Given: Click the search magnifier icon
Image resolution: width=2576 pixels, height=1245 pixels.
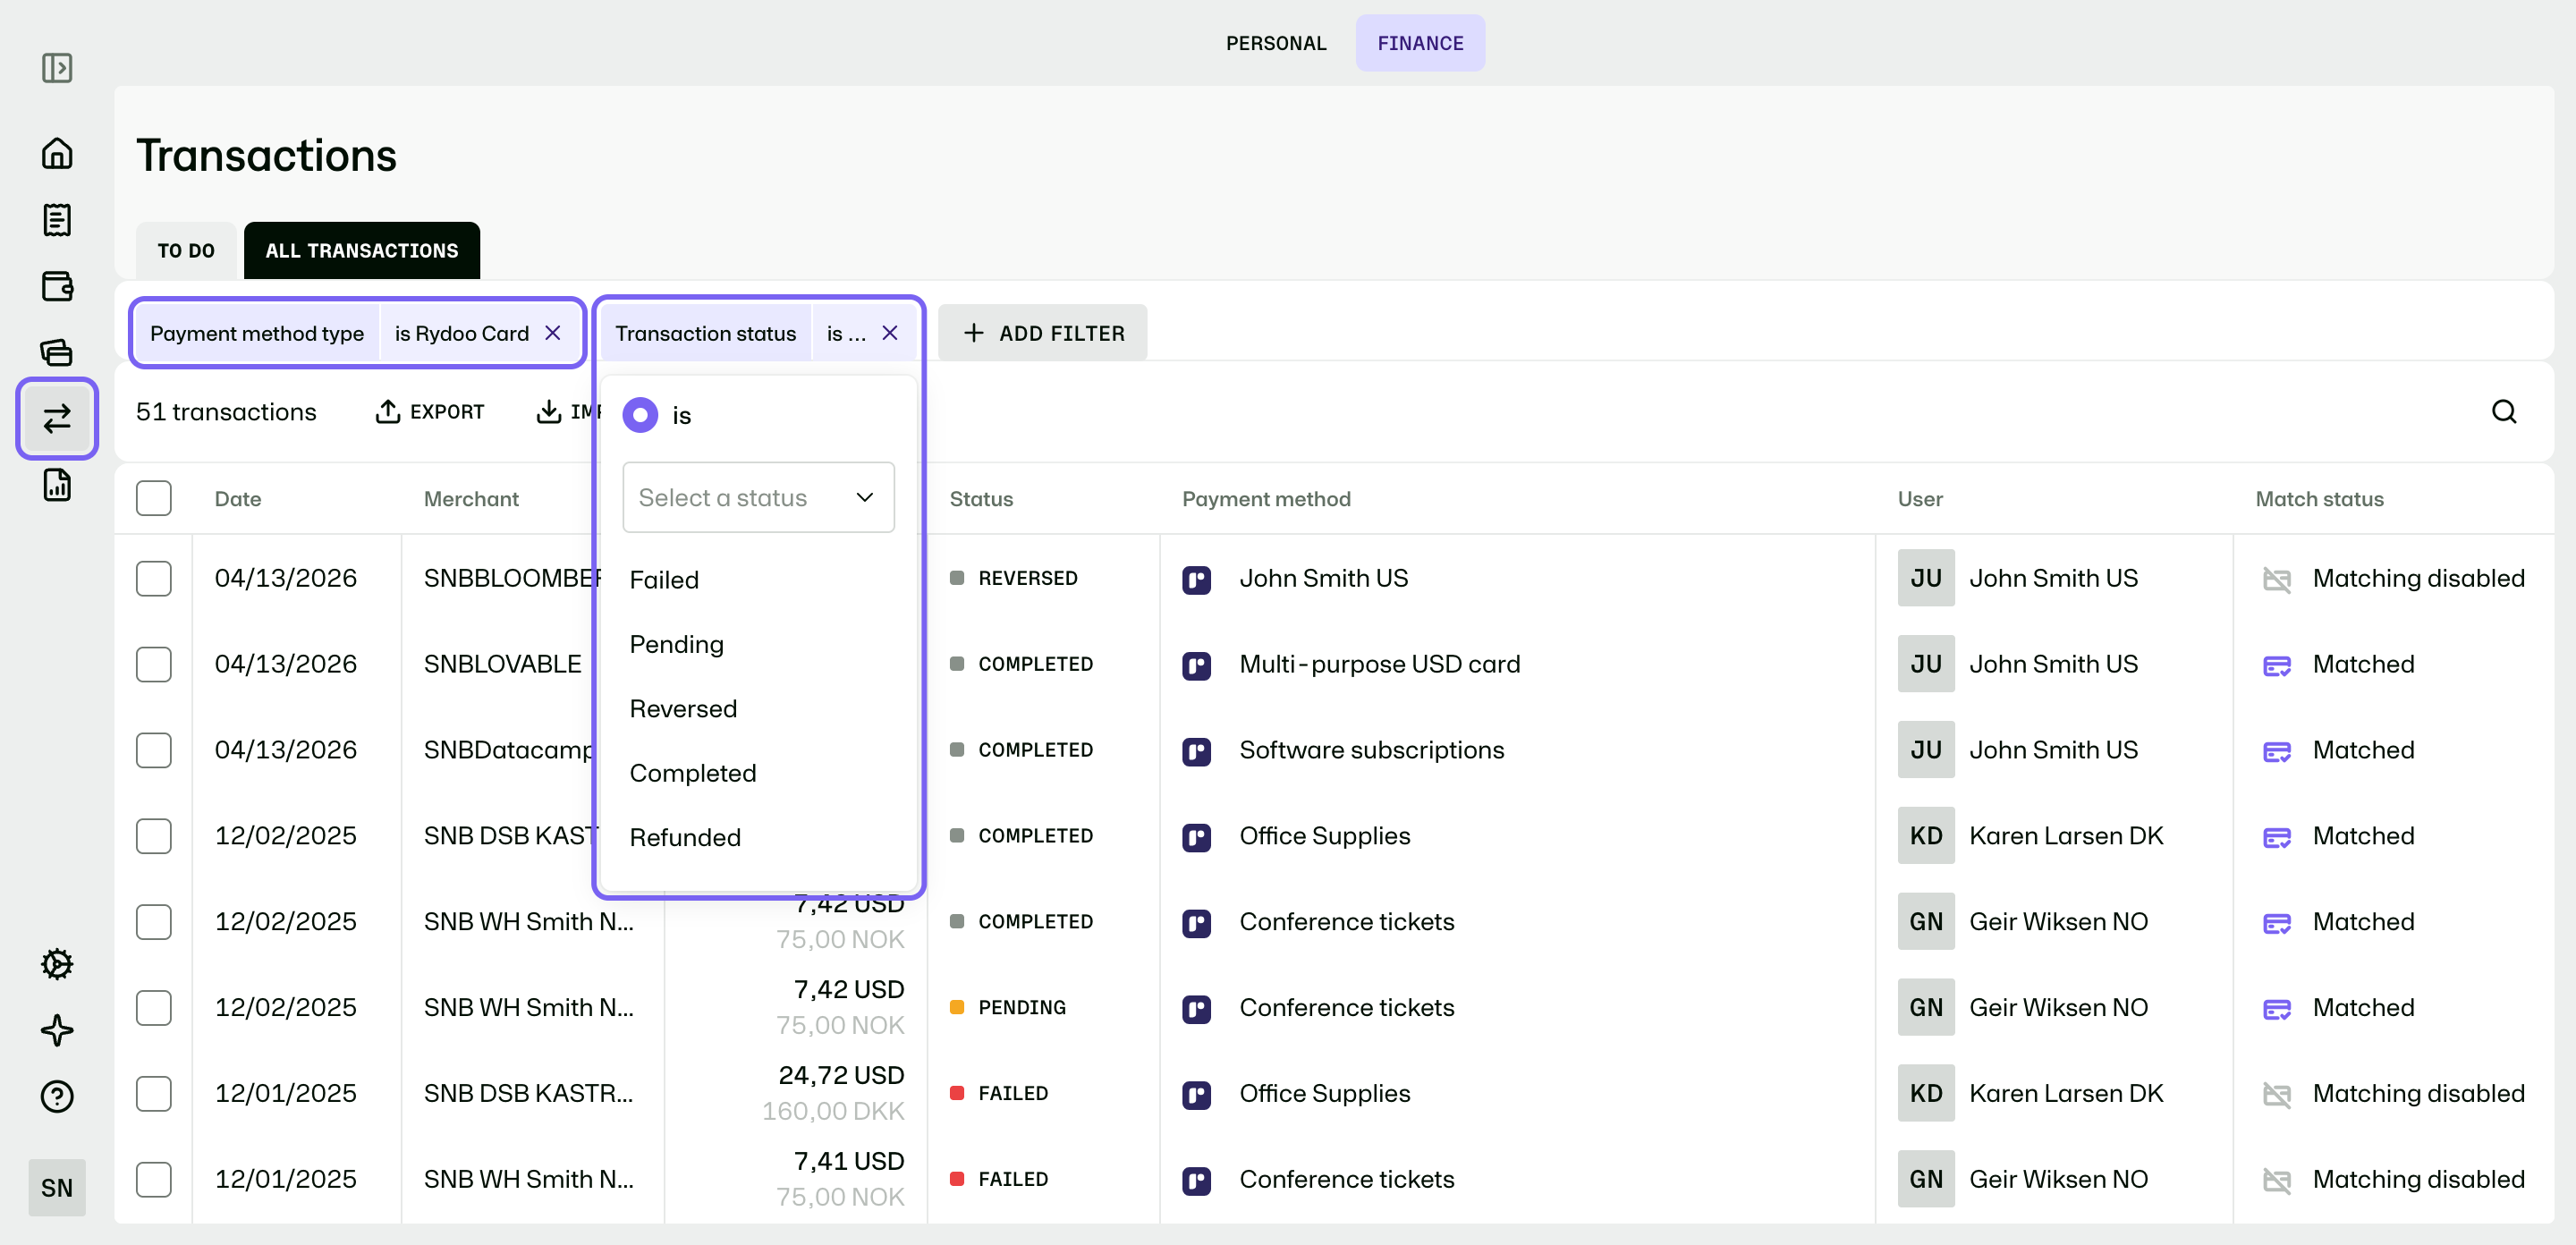Looking at the screenshot, I should pos(2503,412).
